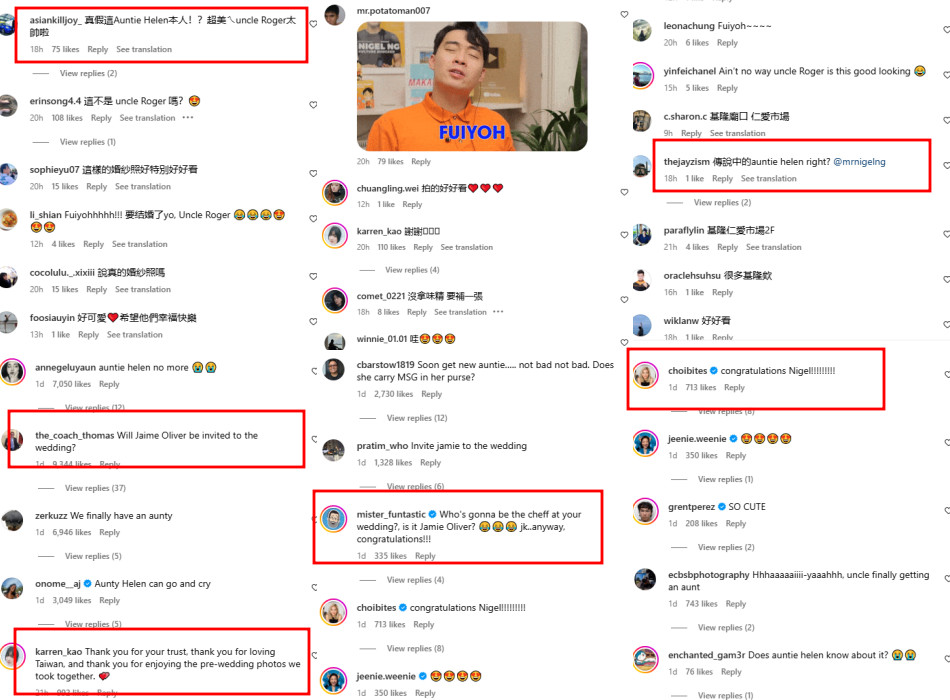Image resolution: width=950 pixels, height=700 pixels.
Task: Like the erinsong4.4 comment with the heart icon
Action: pos(313,105)
